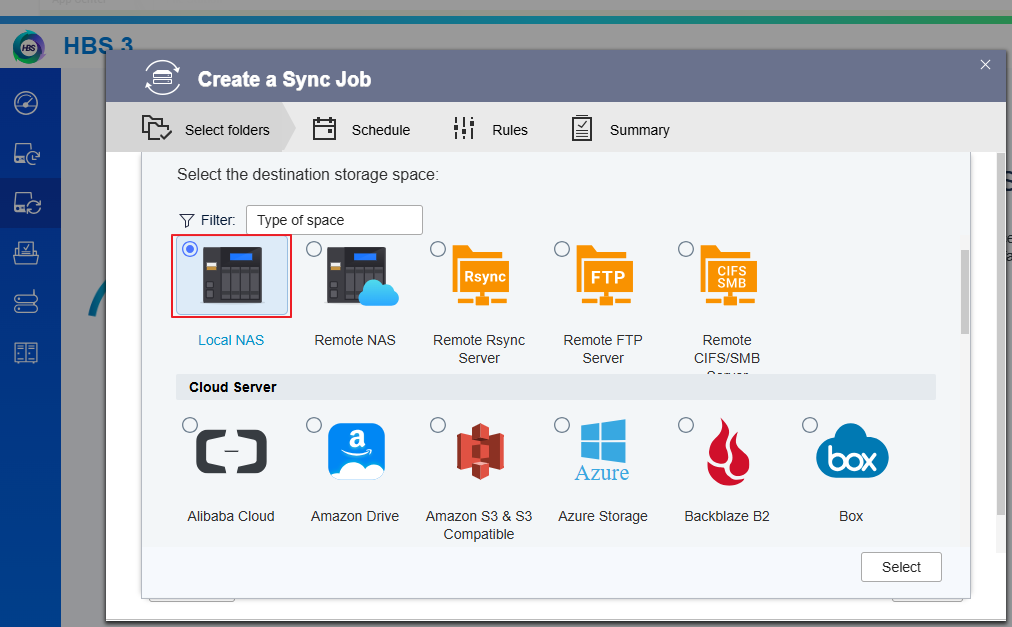
Task: Click the Box label text
Action: [851, 517]
